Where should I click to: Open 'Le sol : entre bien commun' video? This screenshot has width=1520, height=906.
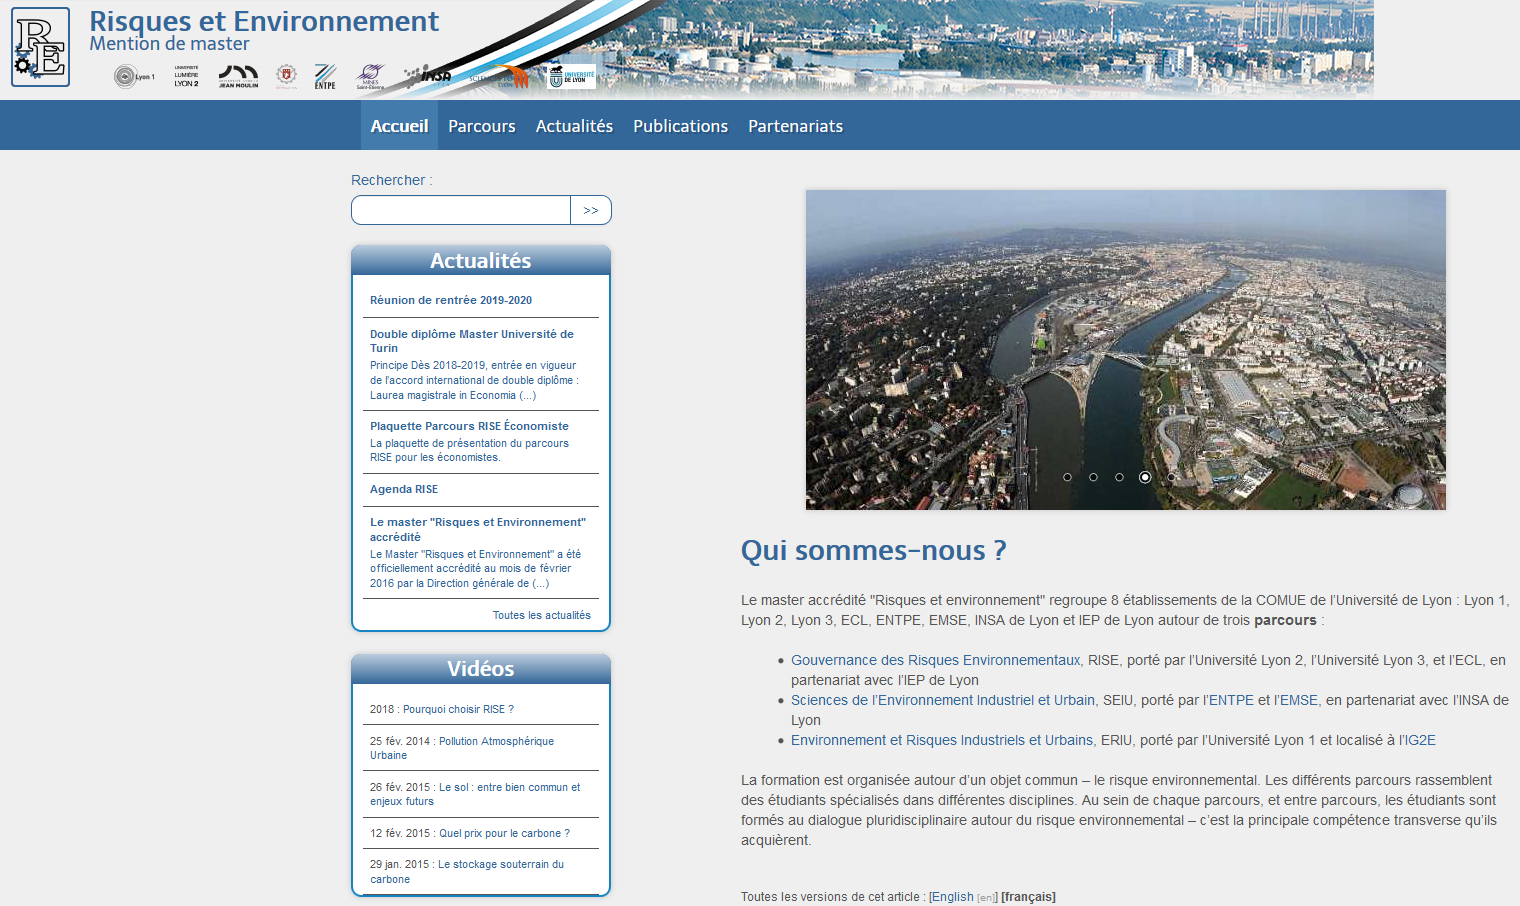click(475, 794)
